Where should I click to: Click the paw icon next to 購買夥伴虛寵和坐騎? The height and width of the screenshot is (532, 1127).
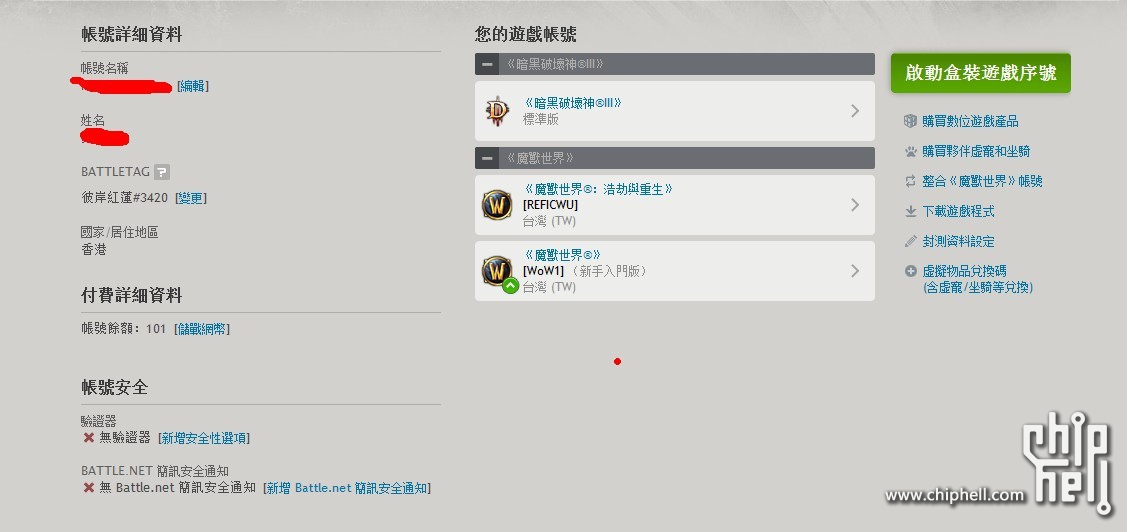(x=911, y=151)
